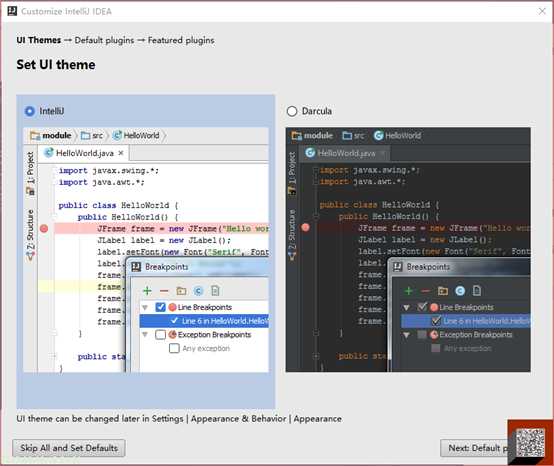The width and height of the screenshot is (554, 466).
Task: Click the red breakpoint dot in Darcula gutter
Action: (306, 227)
